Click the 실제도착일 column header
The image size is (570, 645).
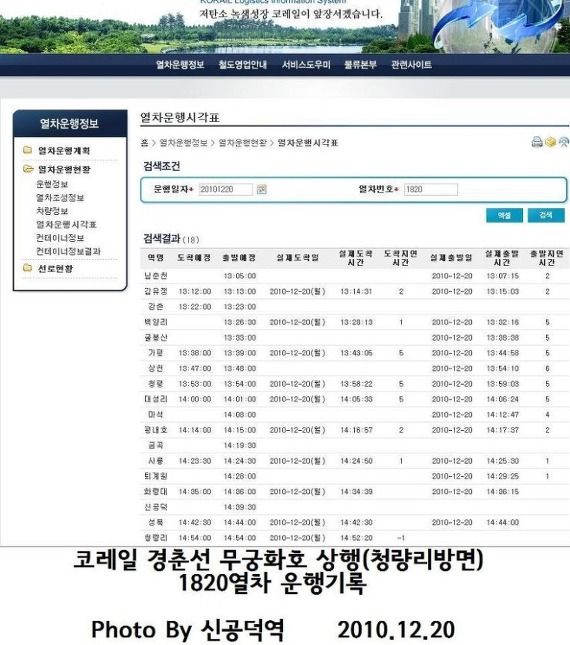pos(297,258)
